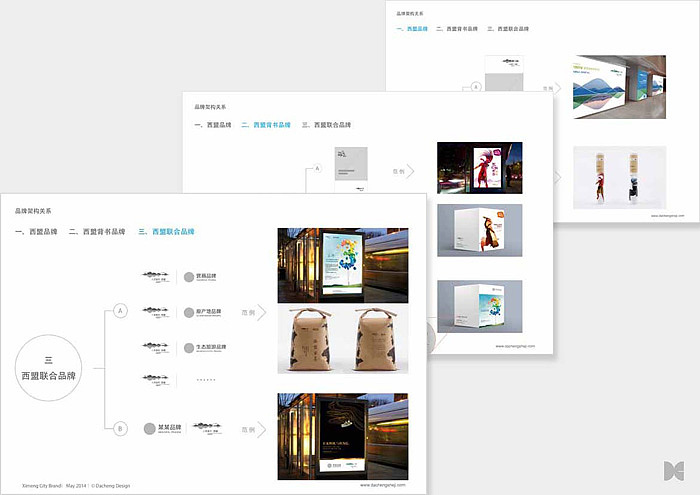The image size is (700, 495).
Task: Open the dark poster lightbox photo
Action: coord(343,437)
